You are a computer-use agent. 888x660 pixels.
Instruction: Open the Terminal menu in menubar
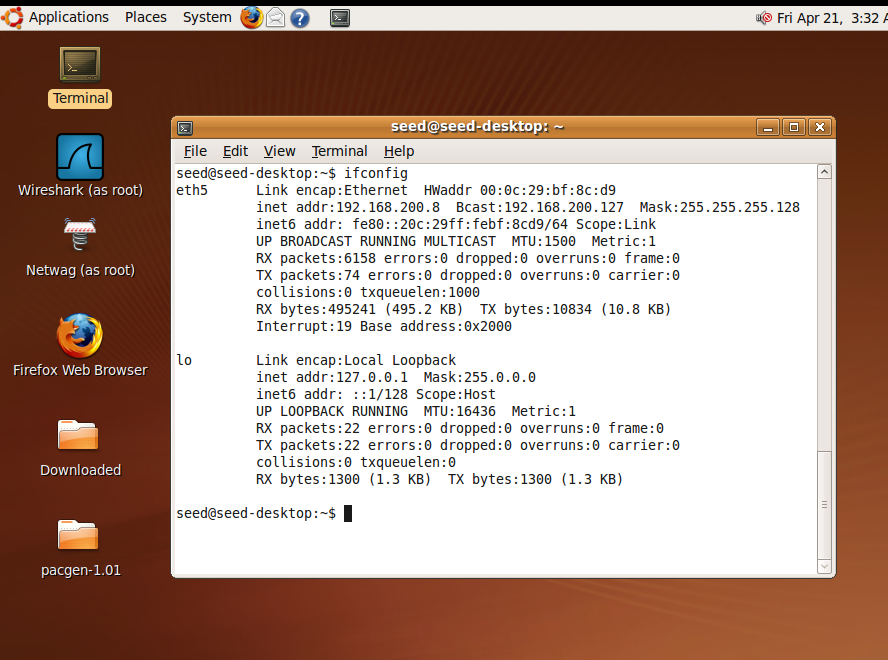pyautogui.click(x=339, y=151)
